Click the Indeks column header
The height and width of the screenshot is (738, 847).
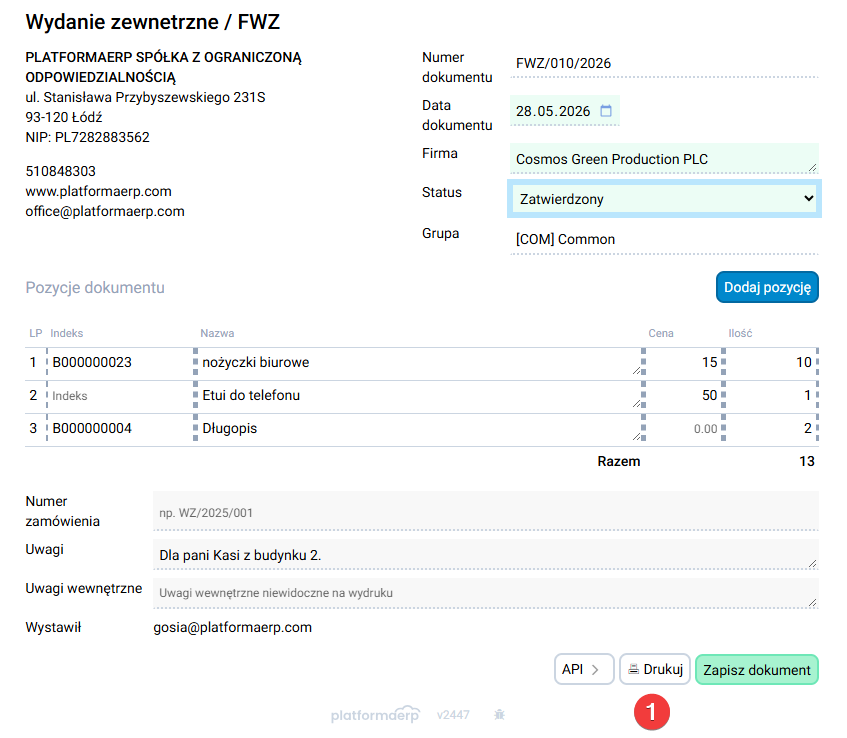click(66, 333)
